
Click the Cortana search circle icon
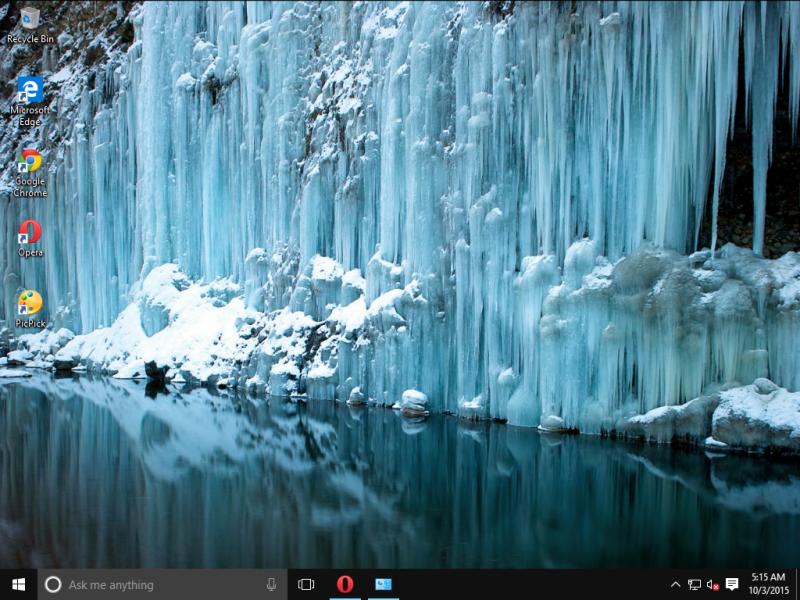52,584
